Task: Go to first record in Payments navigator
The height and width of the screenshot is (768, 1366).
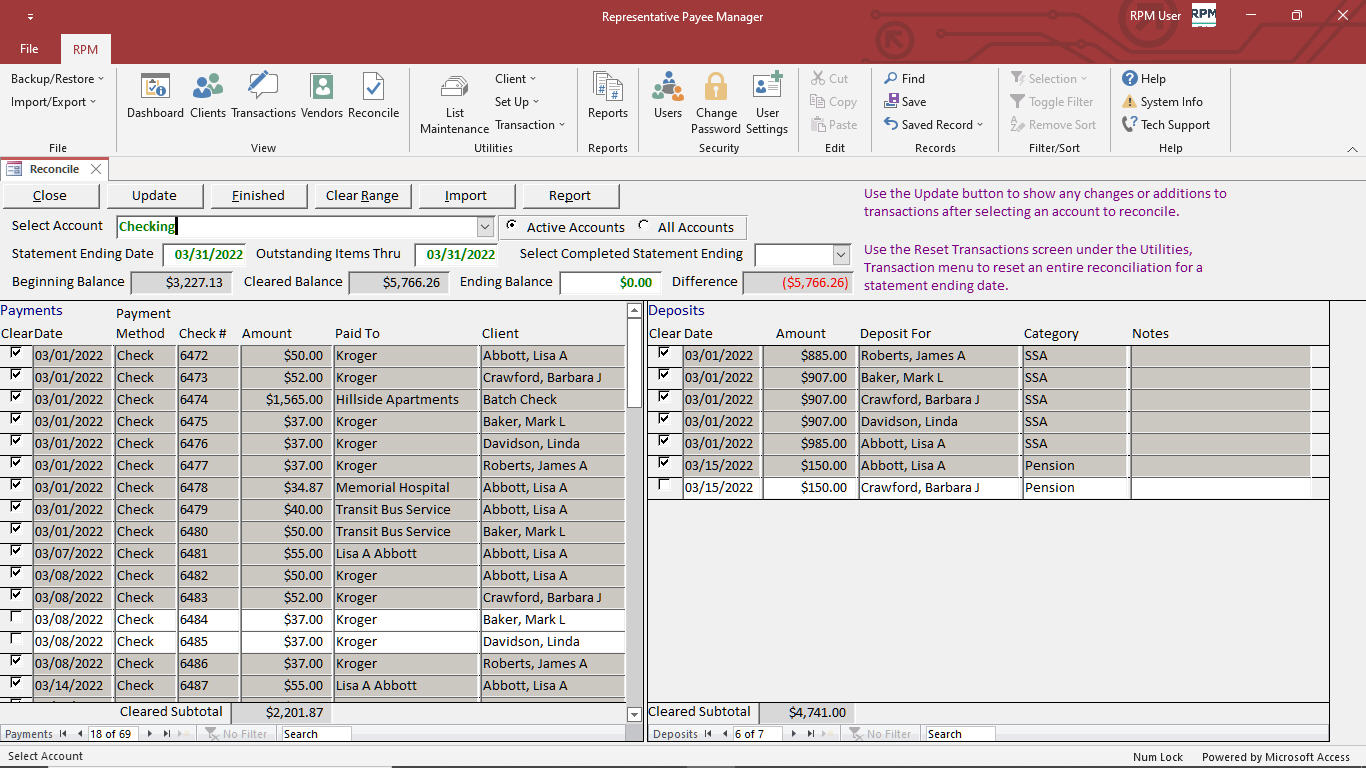Action: click(64, 734)
